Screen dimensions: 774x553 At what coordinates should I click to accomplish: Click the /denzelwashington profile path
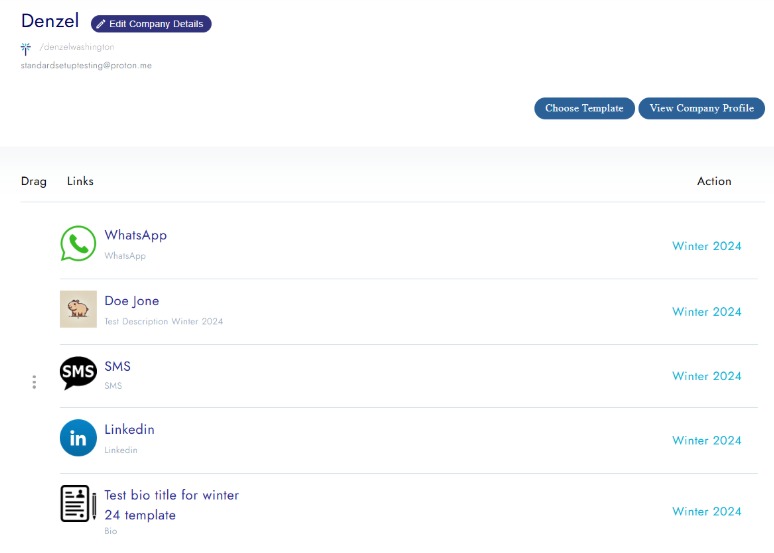77,47
